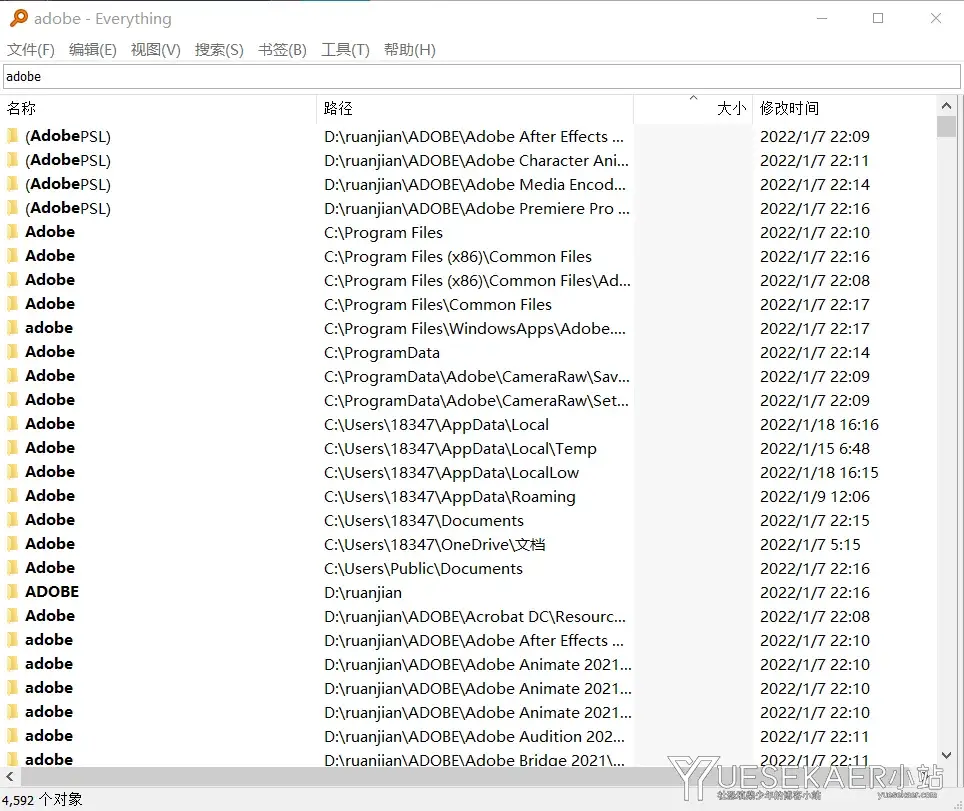Click folder icon of Adobe in OneDrive\文档
964x811 pixels.
point(12,544)
